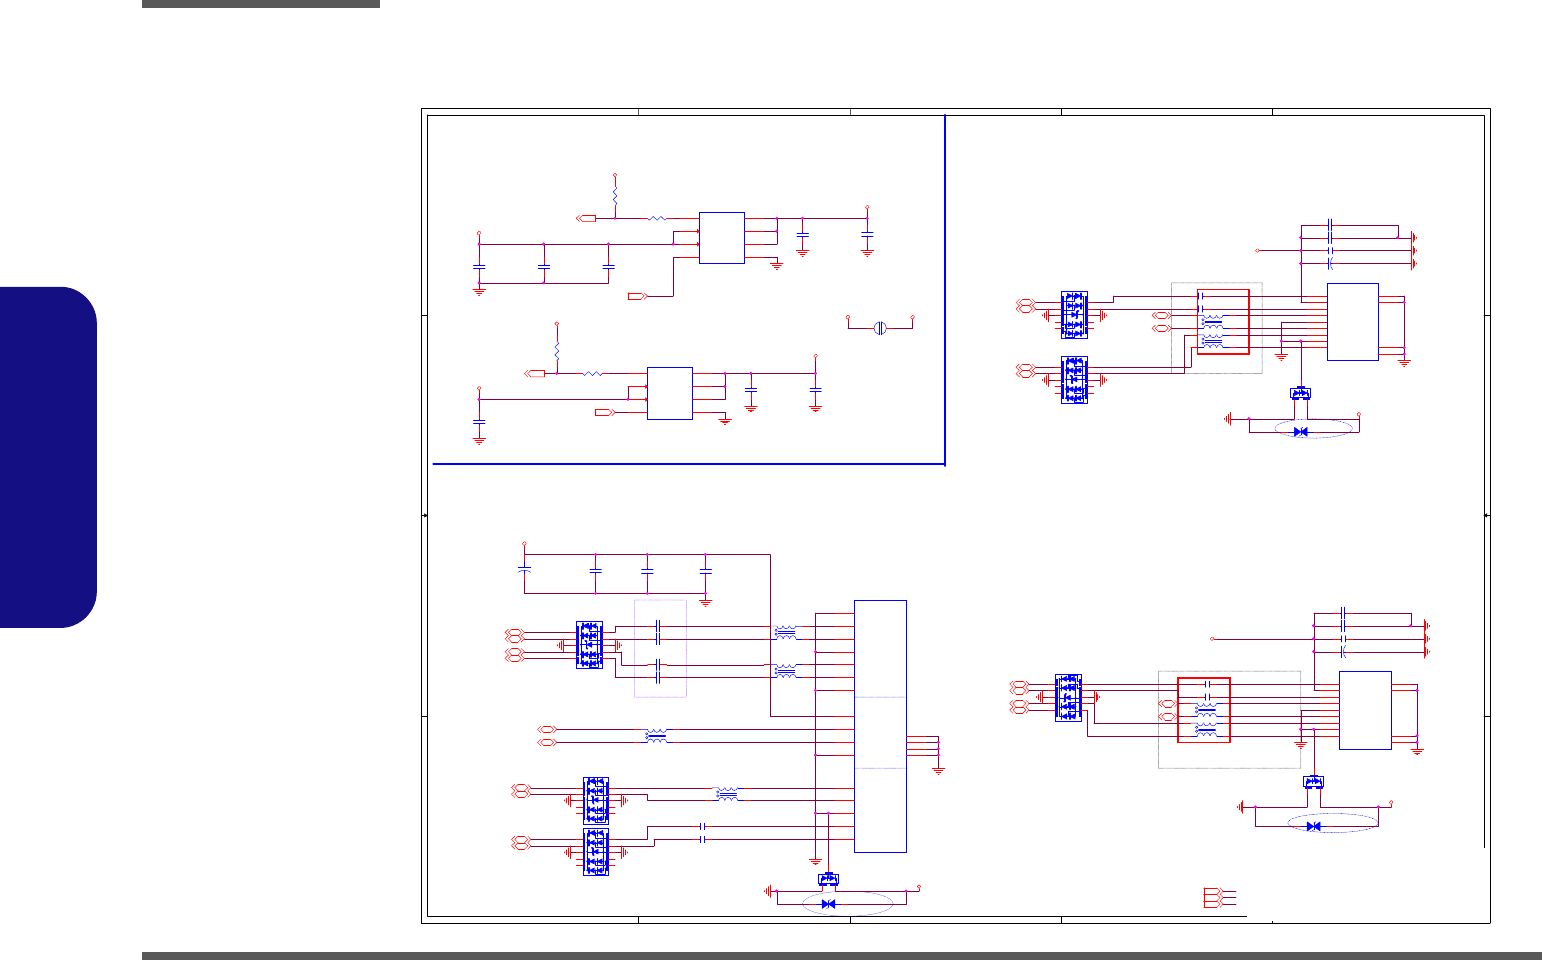
Task: Click the common-mode choke on the middle signal pair
Action: pyautogui.click(x=656, y=736)
